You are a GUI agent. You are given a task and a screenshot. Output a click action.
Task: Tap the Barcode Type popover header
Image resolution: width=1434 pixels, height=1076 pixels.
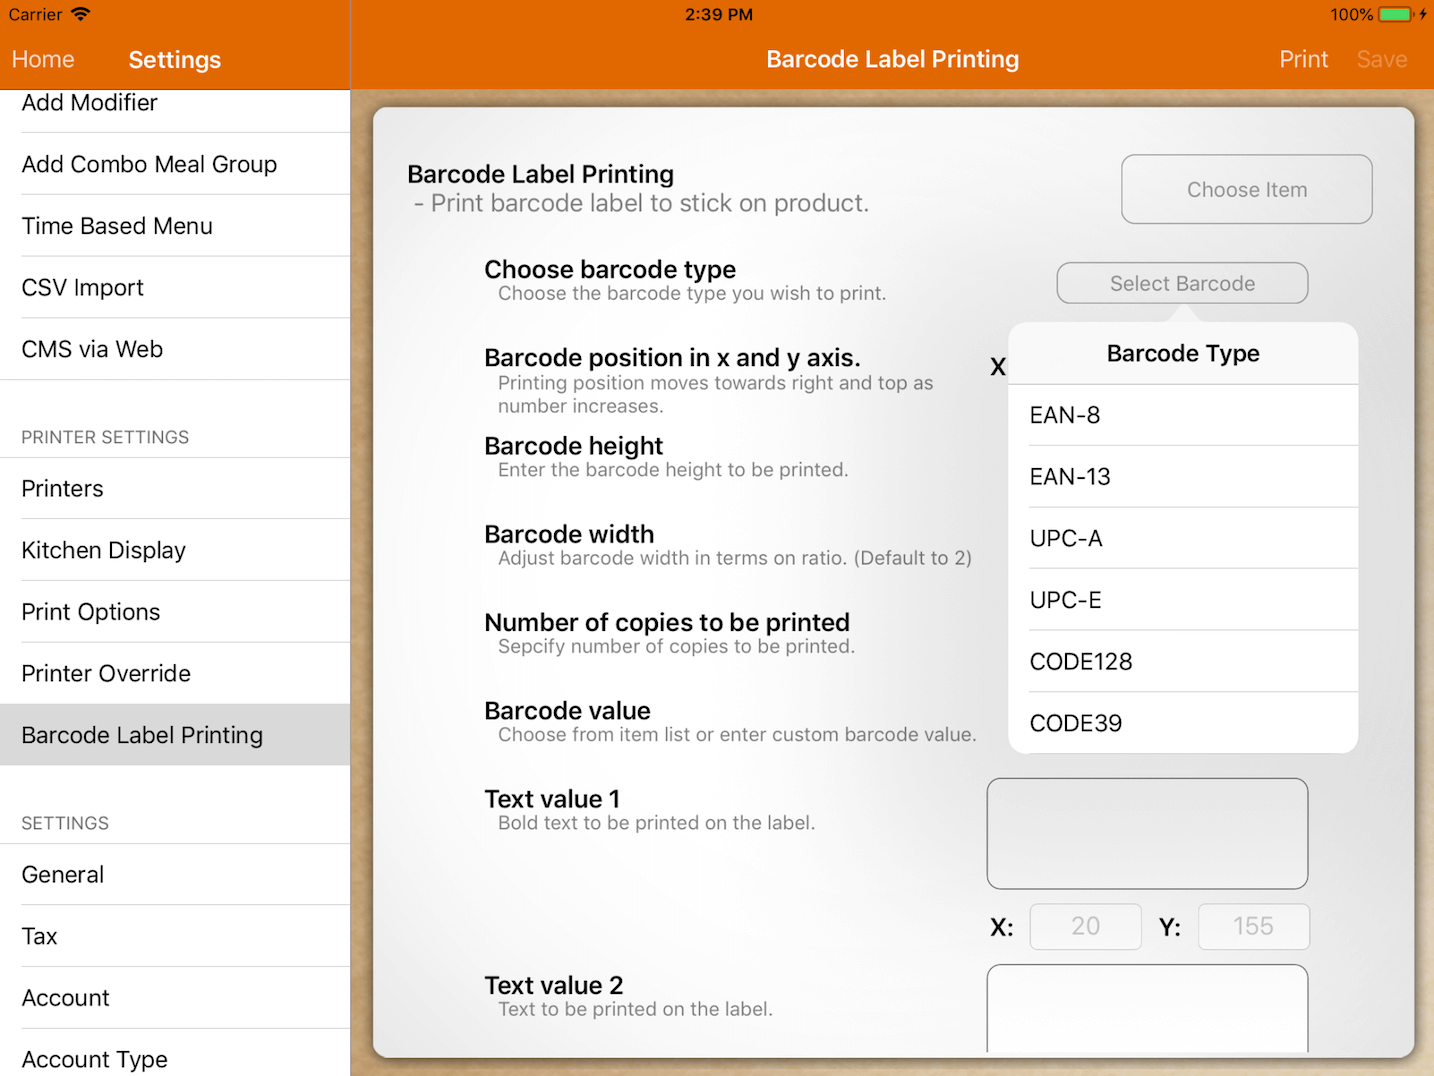click(x=1183, y=354)
